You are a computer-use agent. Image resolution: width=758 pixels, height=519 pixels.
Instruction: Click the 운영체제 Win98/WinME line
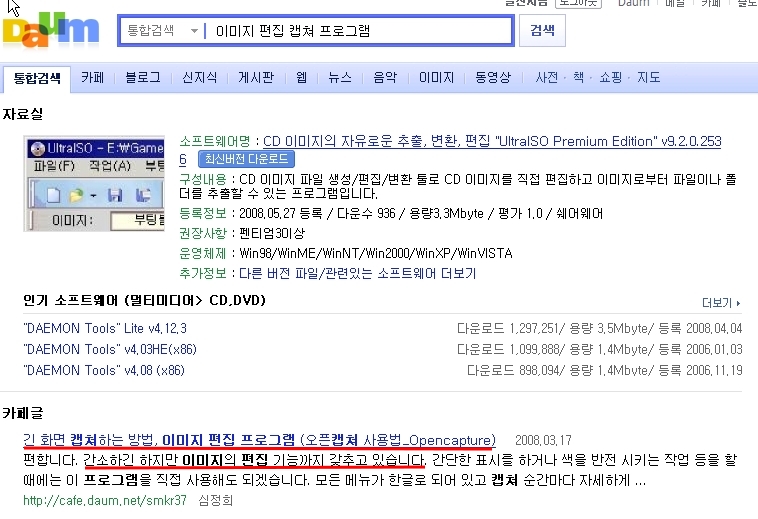pos(346,253)
